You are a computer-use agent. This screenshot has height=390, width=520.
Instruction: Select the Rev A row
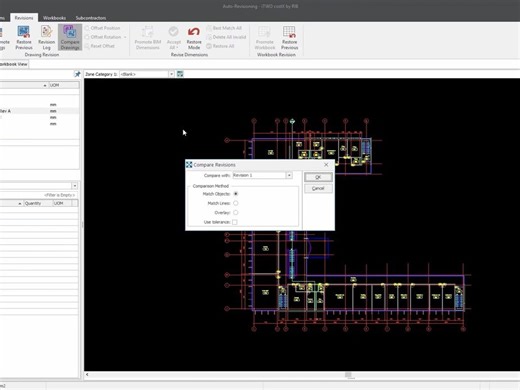[x=39, y=111]
